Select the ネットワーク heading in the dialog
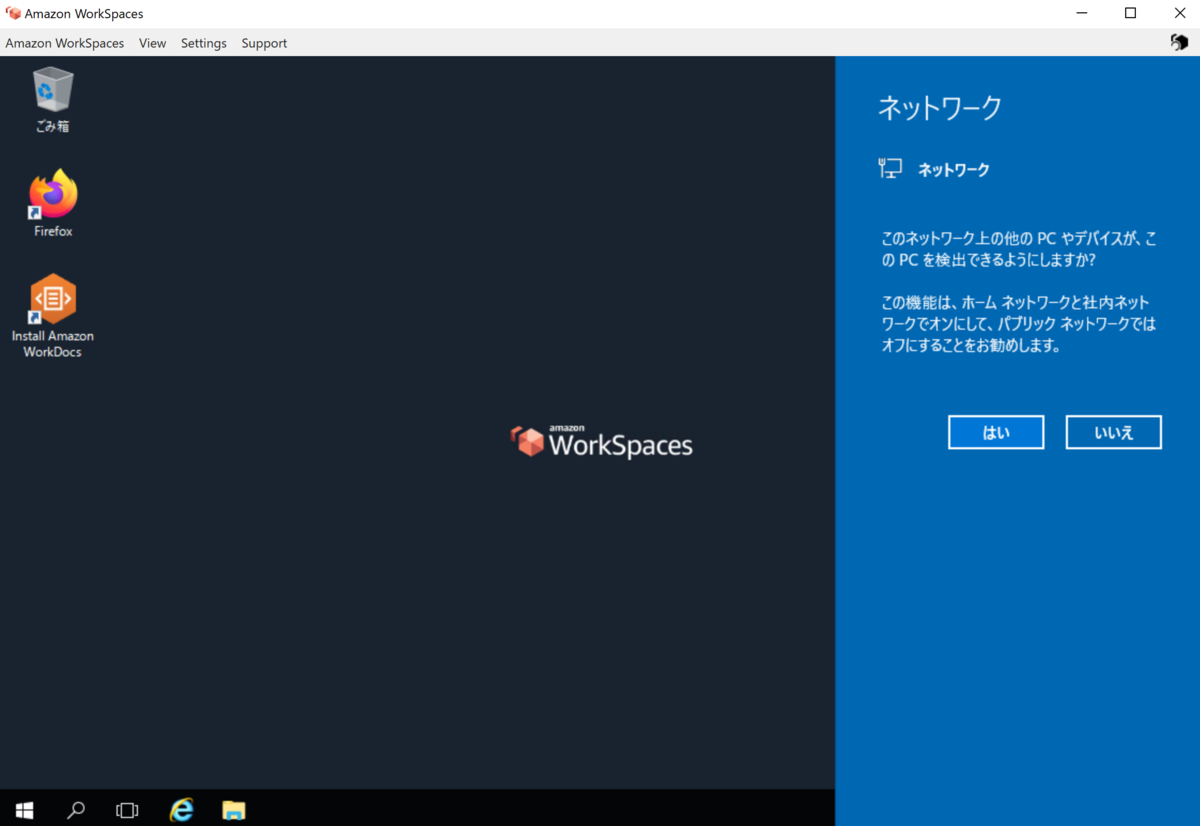1200x826 pixels. (x=938, y=108)
